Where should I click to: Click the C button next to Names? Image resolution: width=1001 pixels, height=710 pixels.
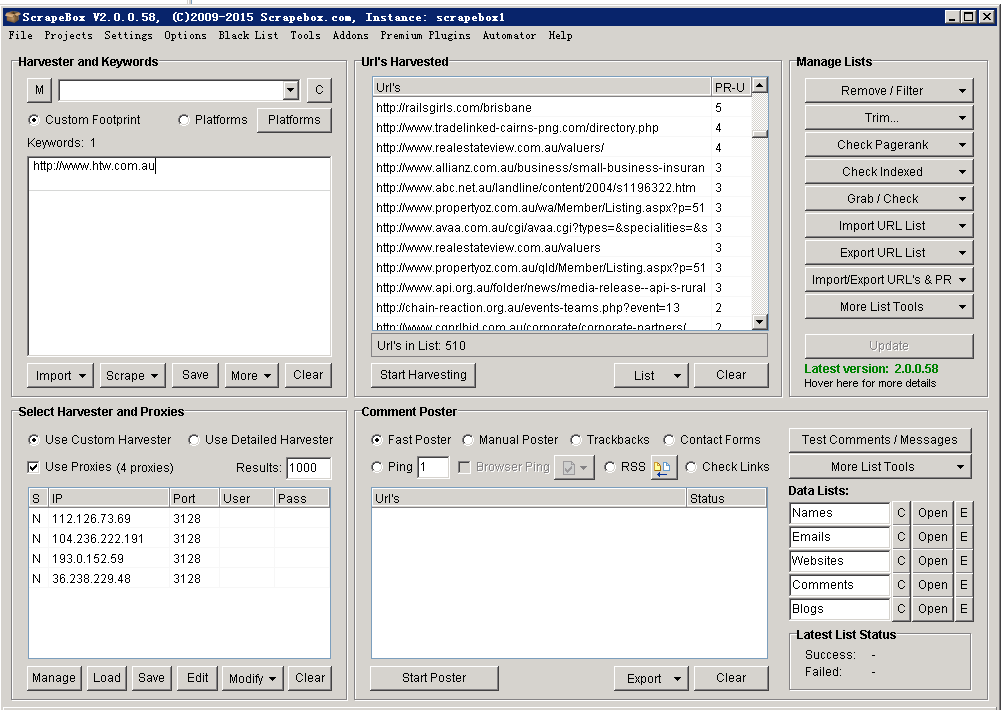tap(901, 513)
